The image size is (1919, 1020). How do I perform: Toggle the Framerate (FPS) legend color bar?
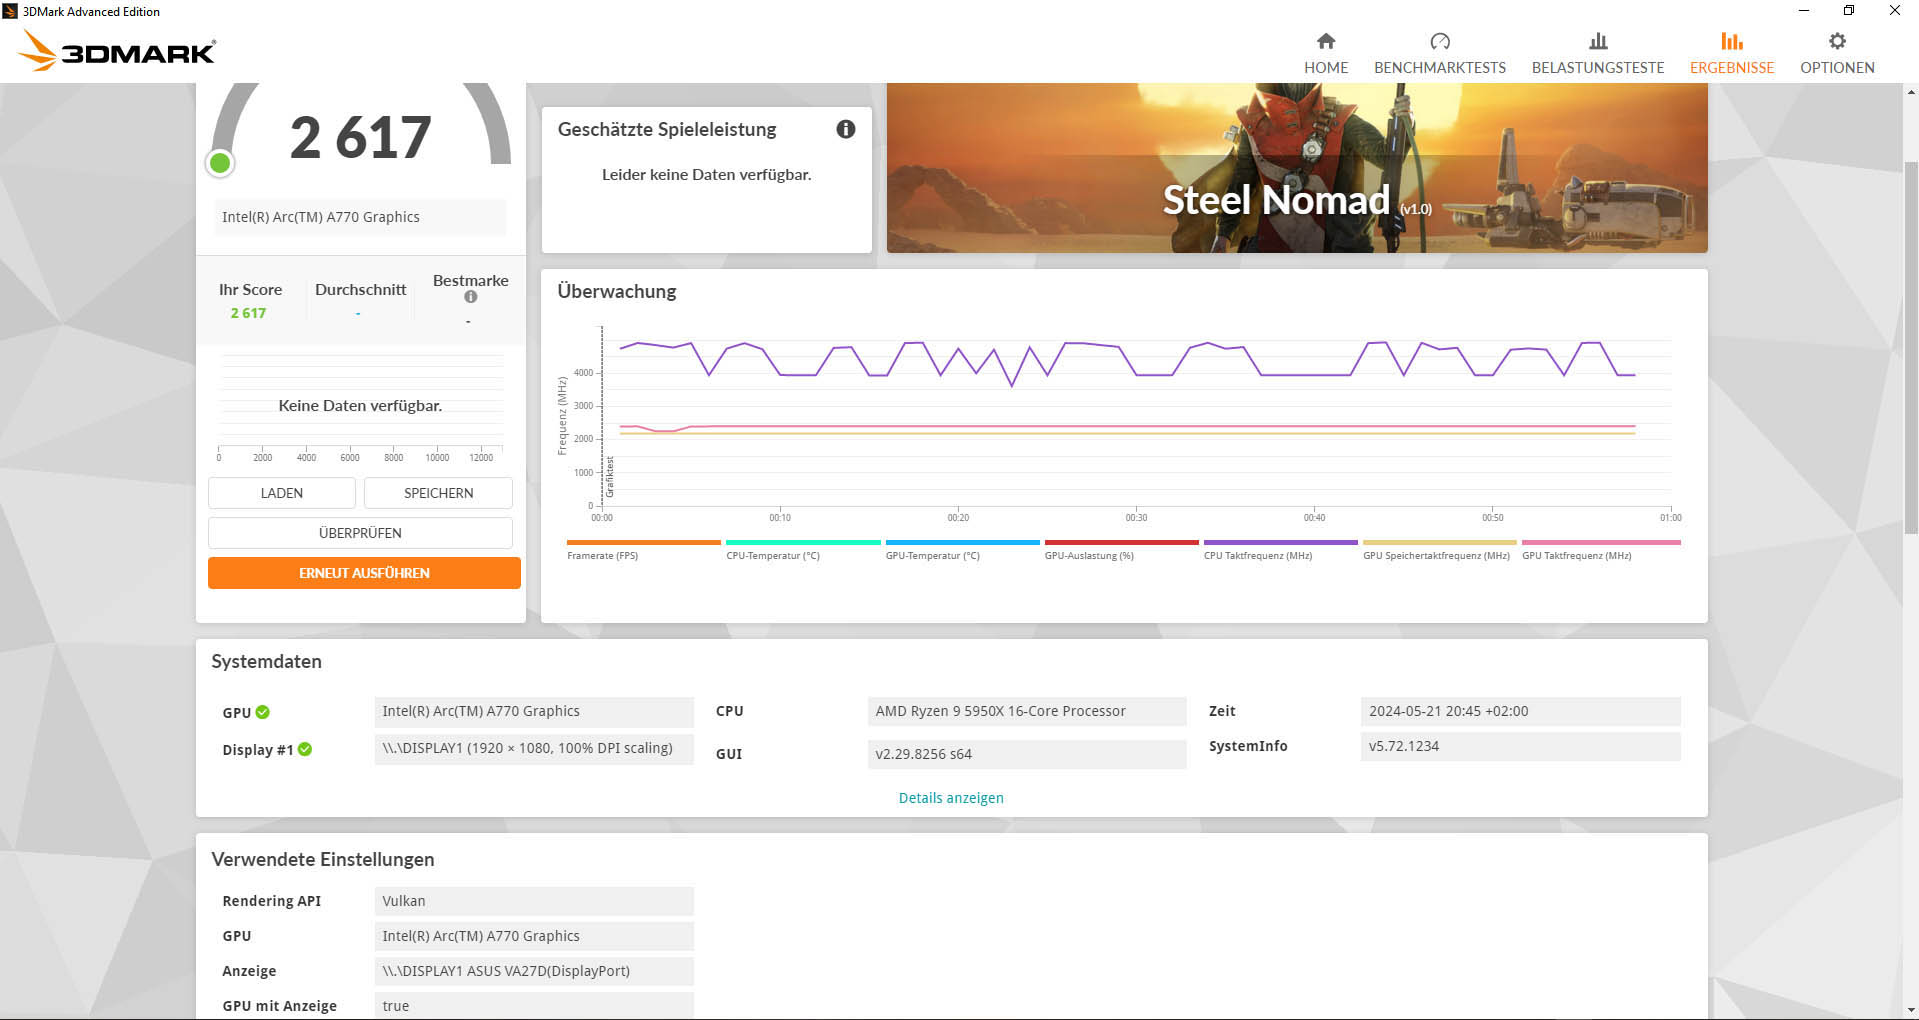click(644, 542)
